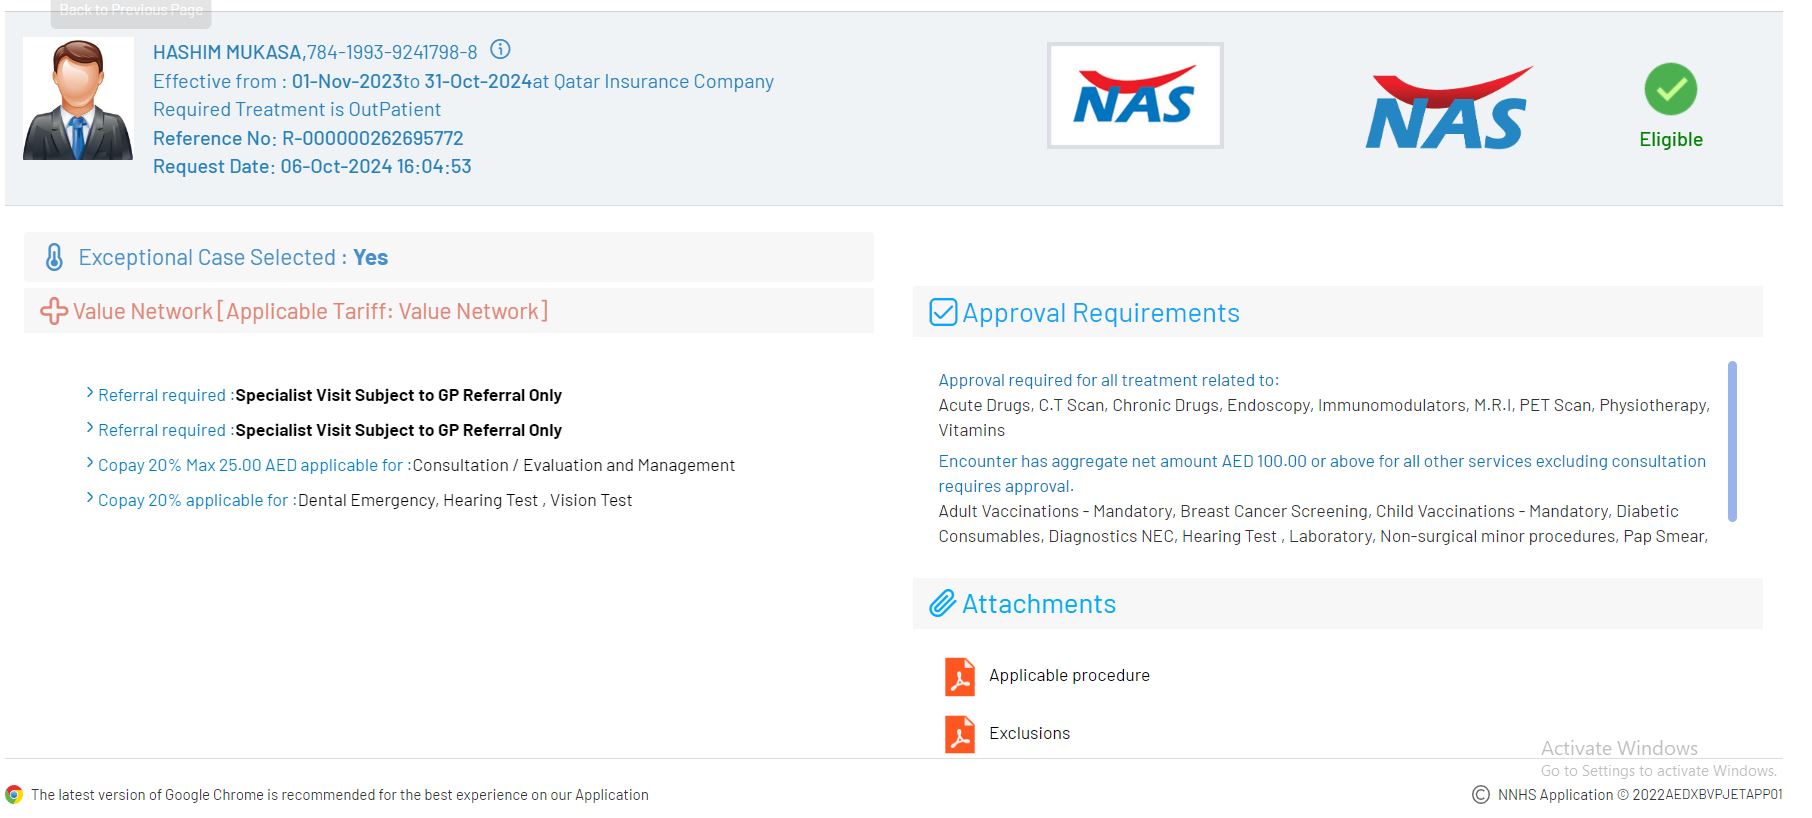Go Back to Previous Page

131,10
